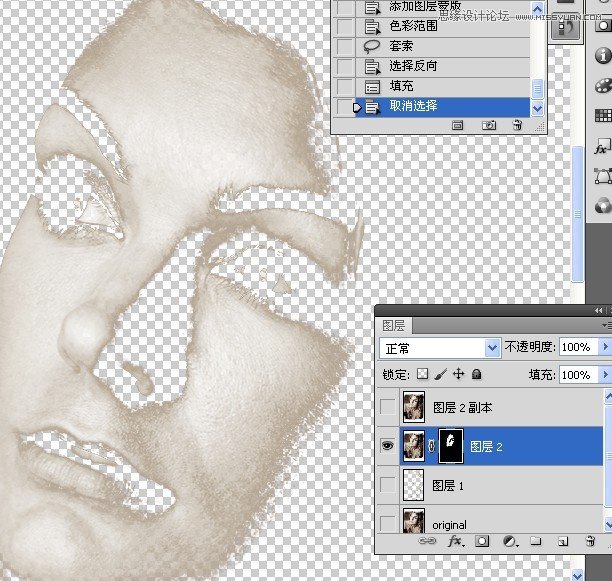Create new snapshot in History panel
The image size is (612, 581).
(489, 125)
